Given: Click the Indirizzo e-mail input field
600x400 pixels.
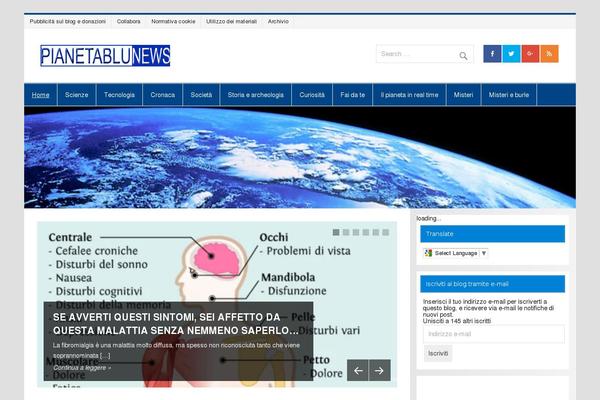Looking at the screenshot, I should pyautogui.click(x=494, y=334).
